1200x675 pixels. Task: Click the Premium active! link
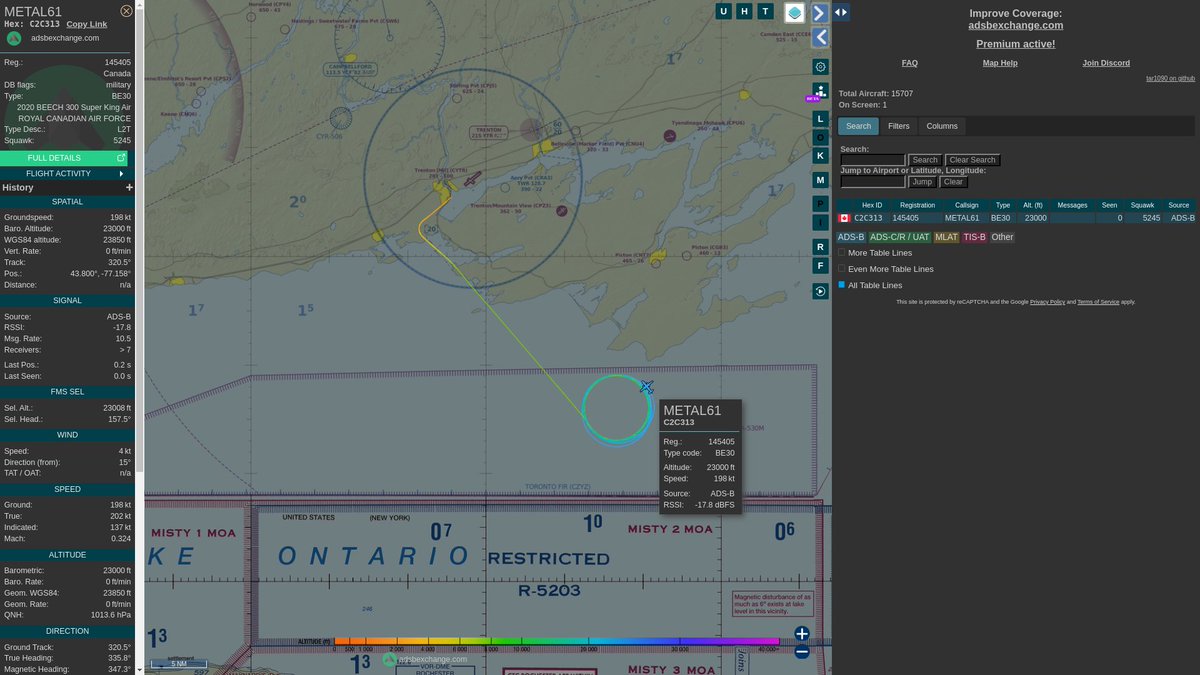(1016, 44)
